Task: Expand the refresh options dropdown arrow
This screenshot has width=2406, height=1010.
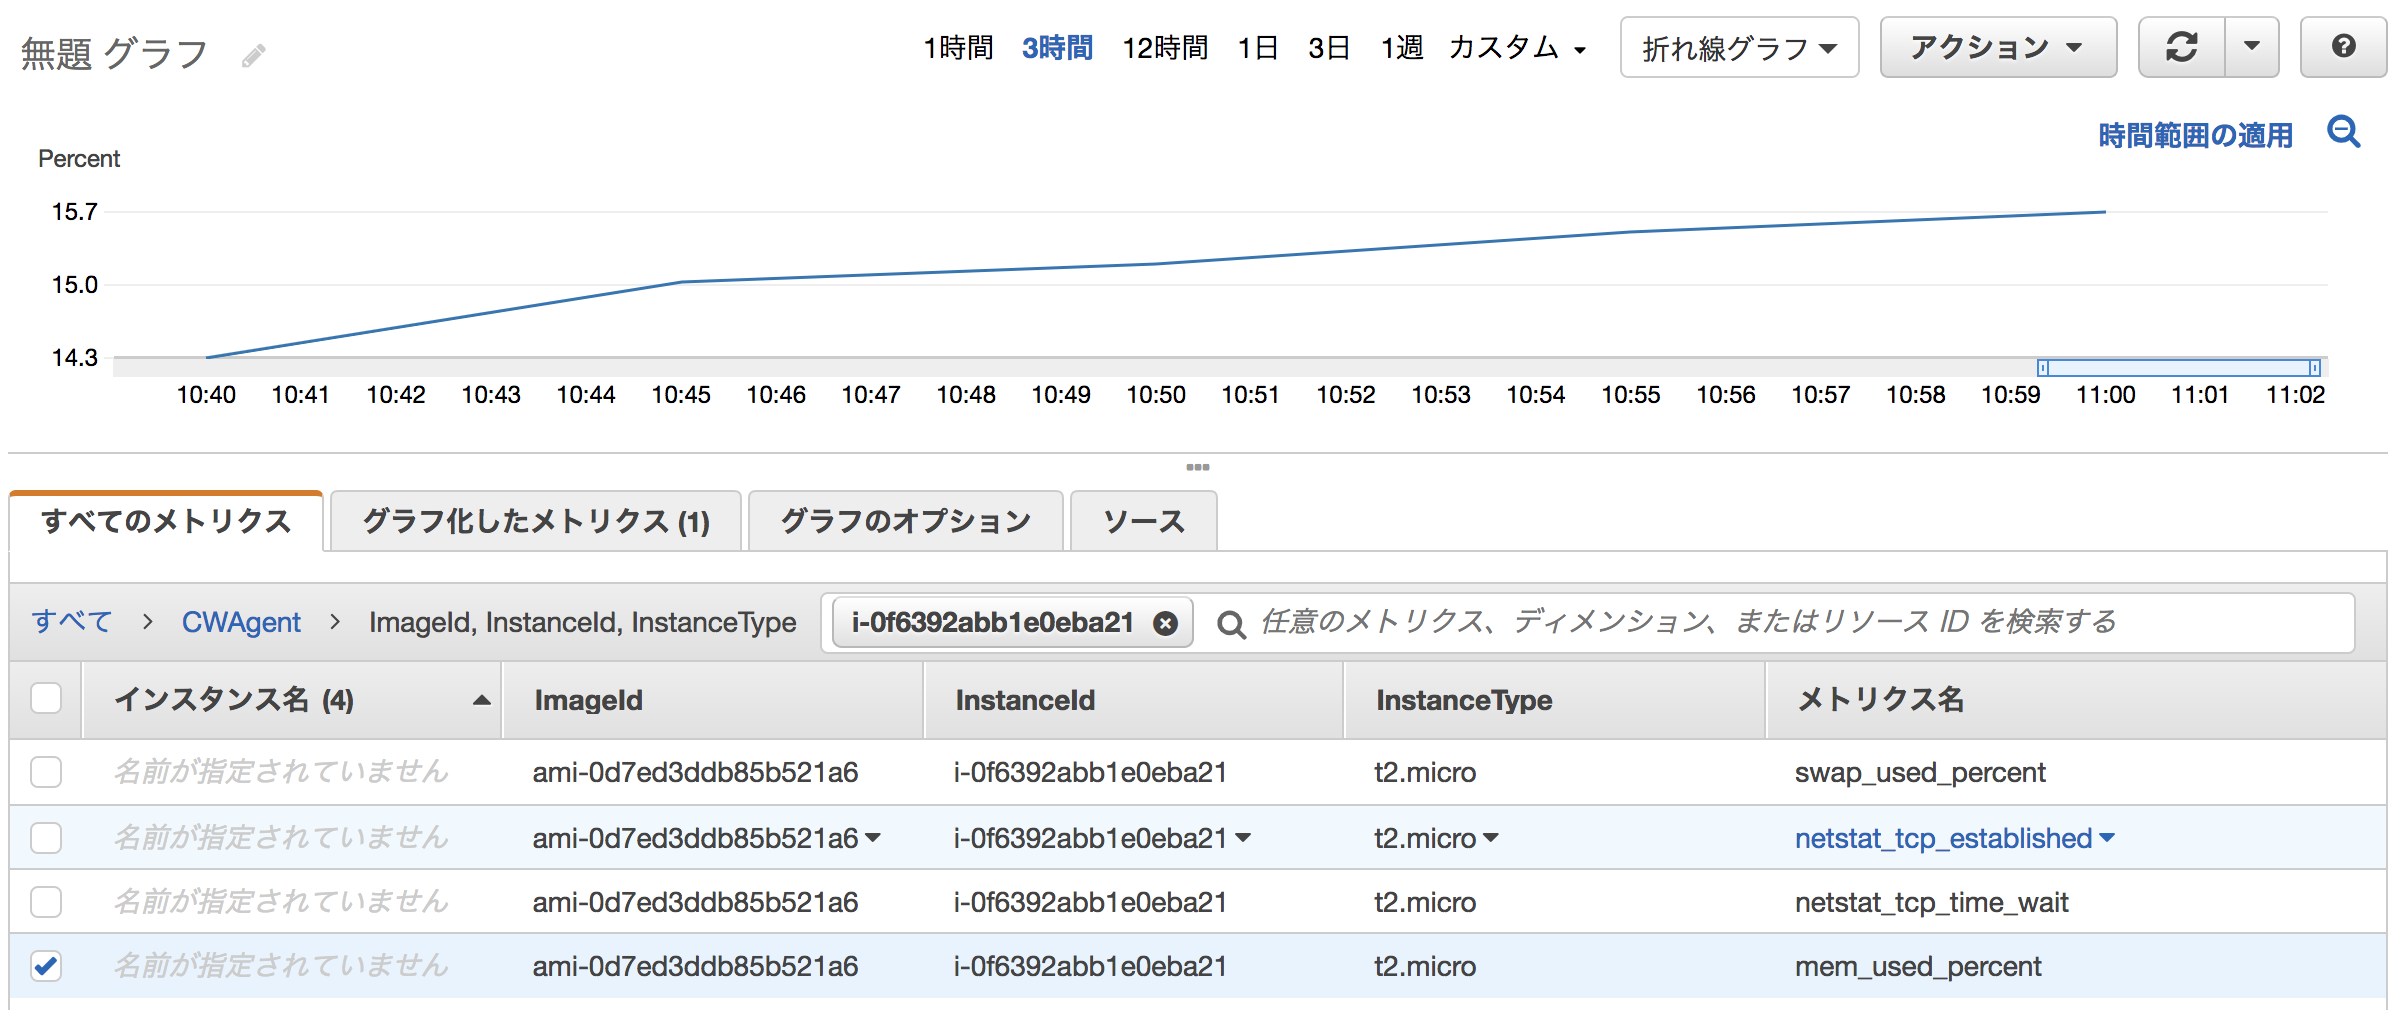Action: (2252, 47)
